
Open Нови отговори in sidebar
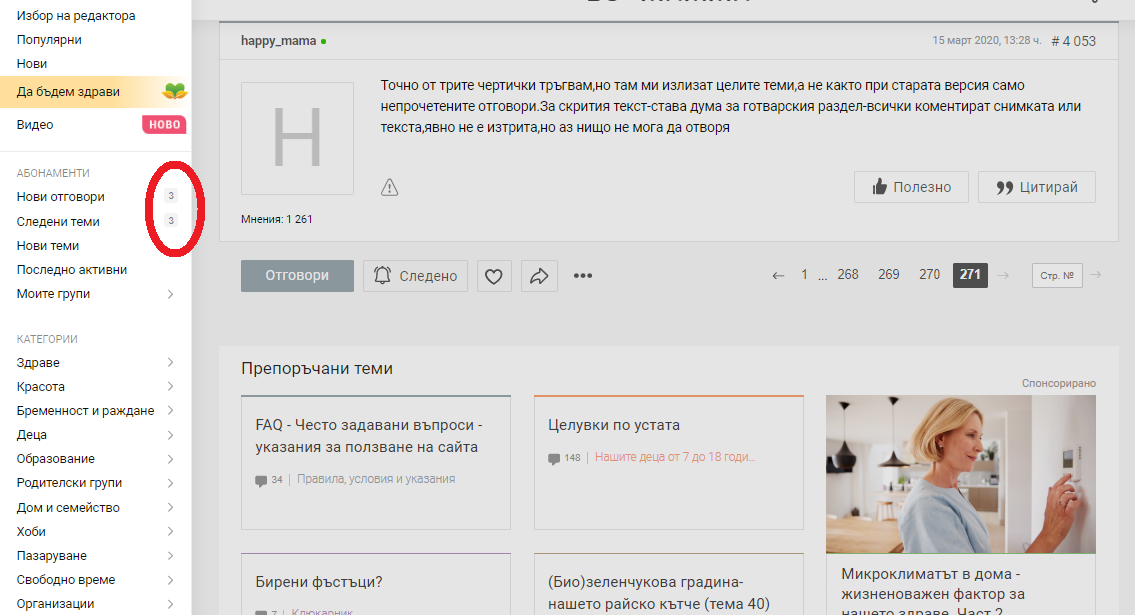click(61, 197)
